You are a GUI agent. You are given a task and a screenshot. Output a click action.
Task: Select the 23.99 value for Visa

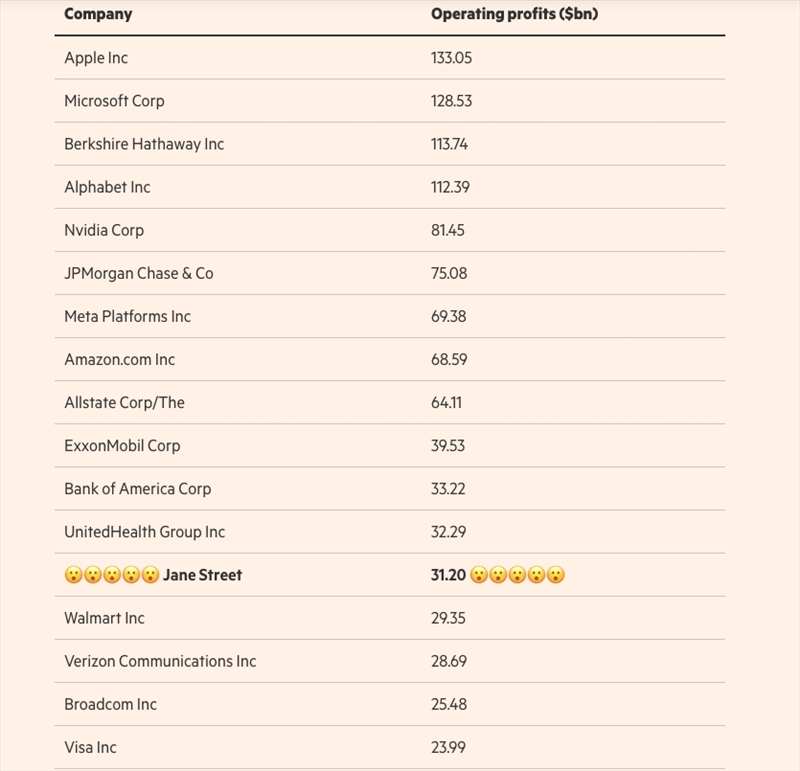[x=448, y=747]
